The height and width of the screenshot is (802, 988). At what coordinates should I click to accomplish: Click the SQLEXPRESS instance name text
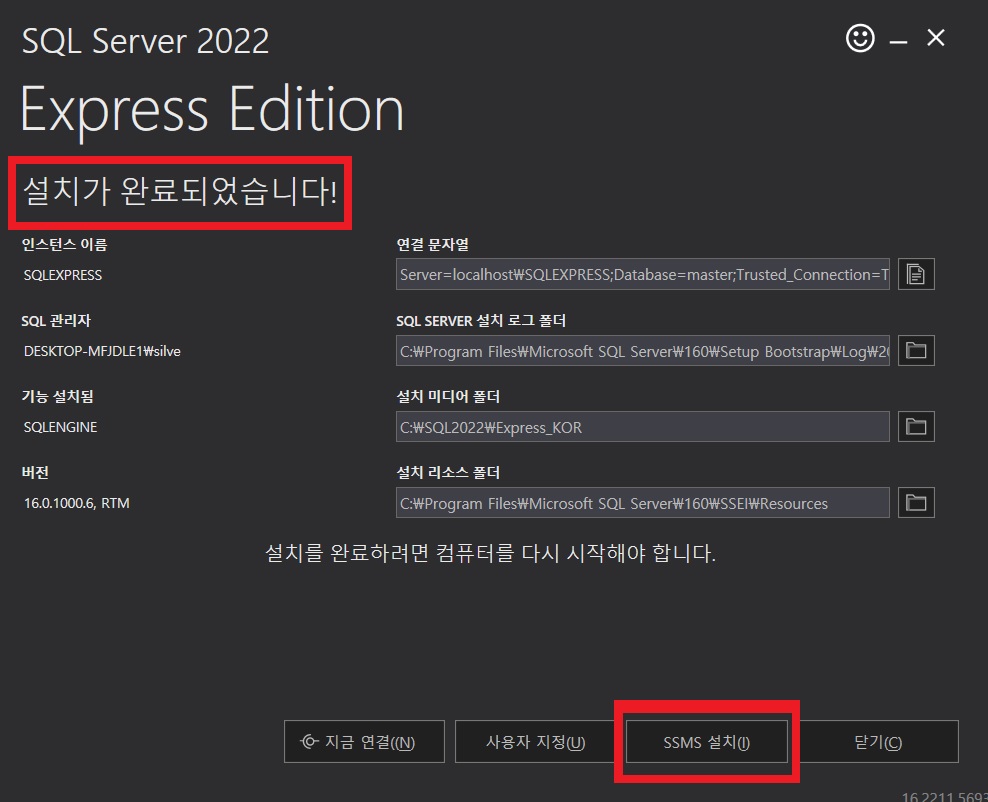coord(61,274)
